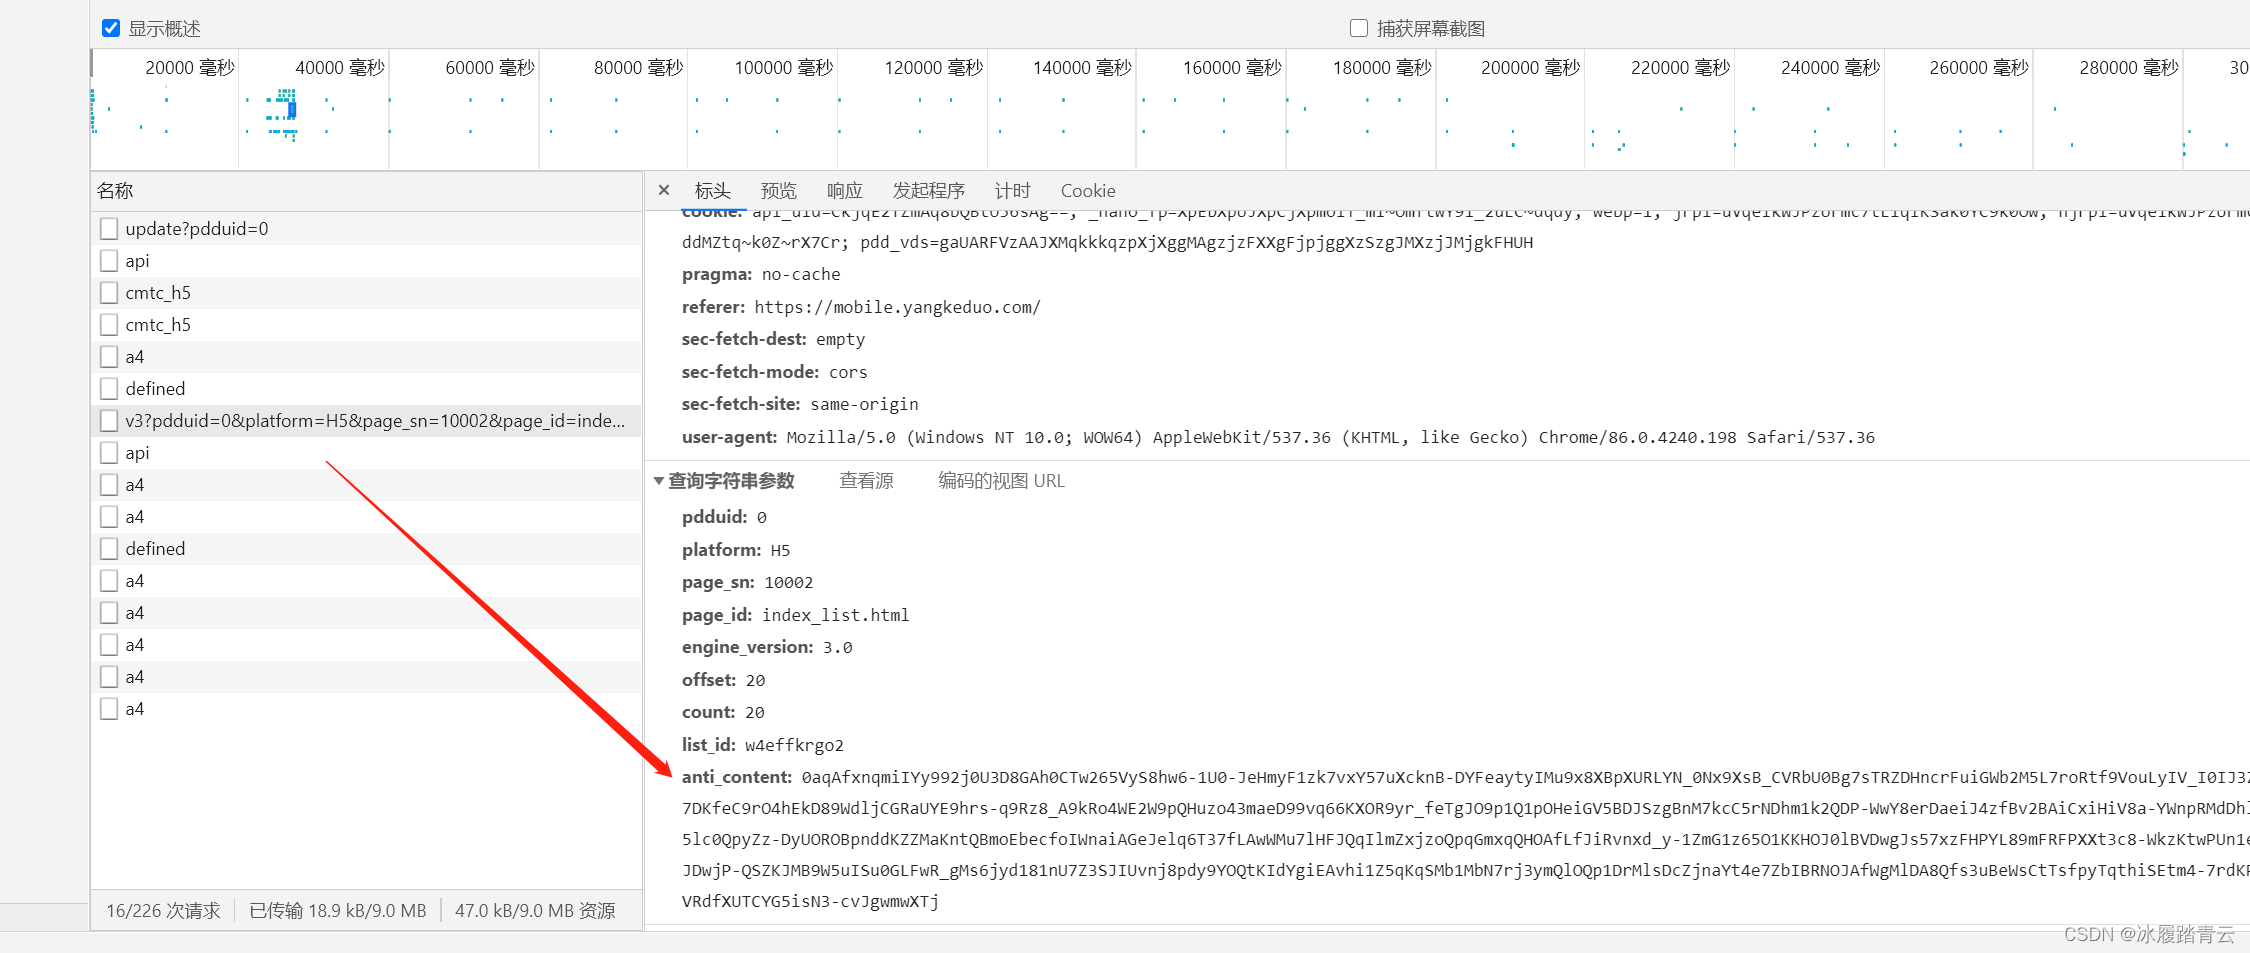The image size is (2250, 953).
Task: Uncheck the 显示概述 checkbox
Action: (x=111, y=28)
